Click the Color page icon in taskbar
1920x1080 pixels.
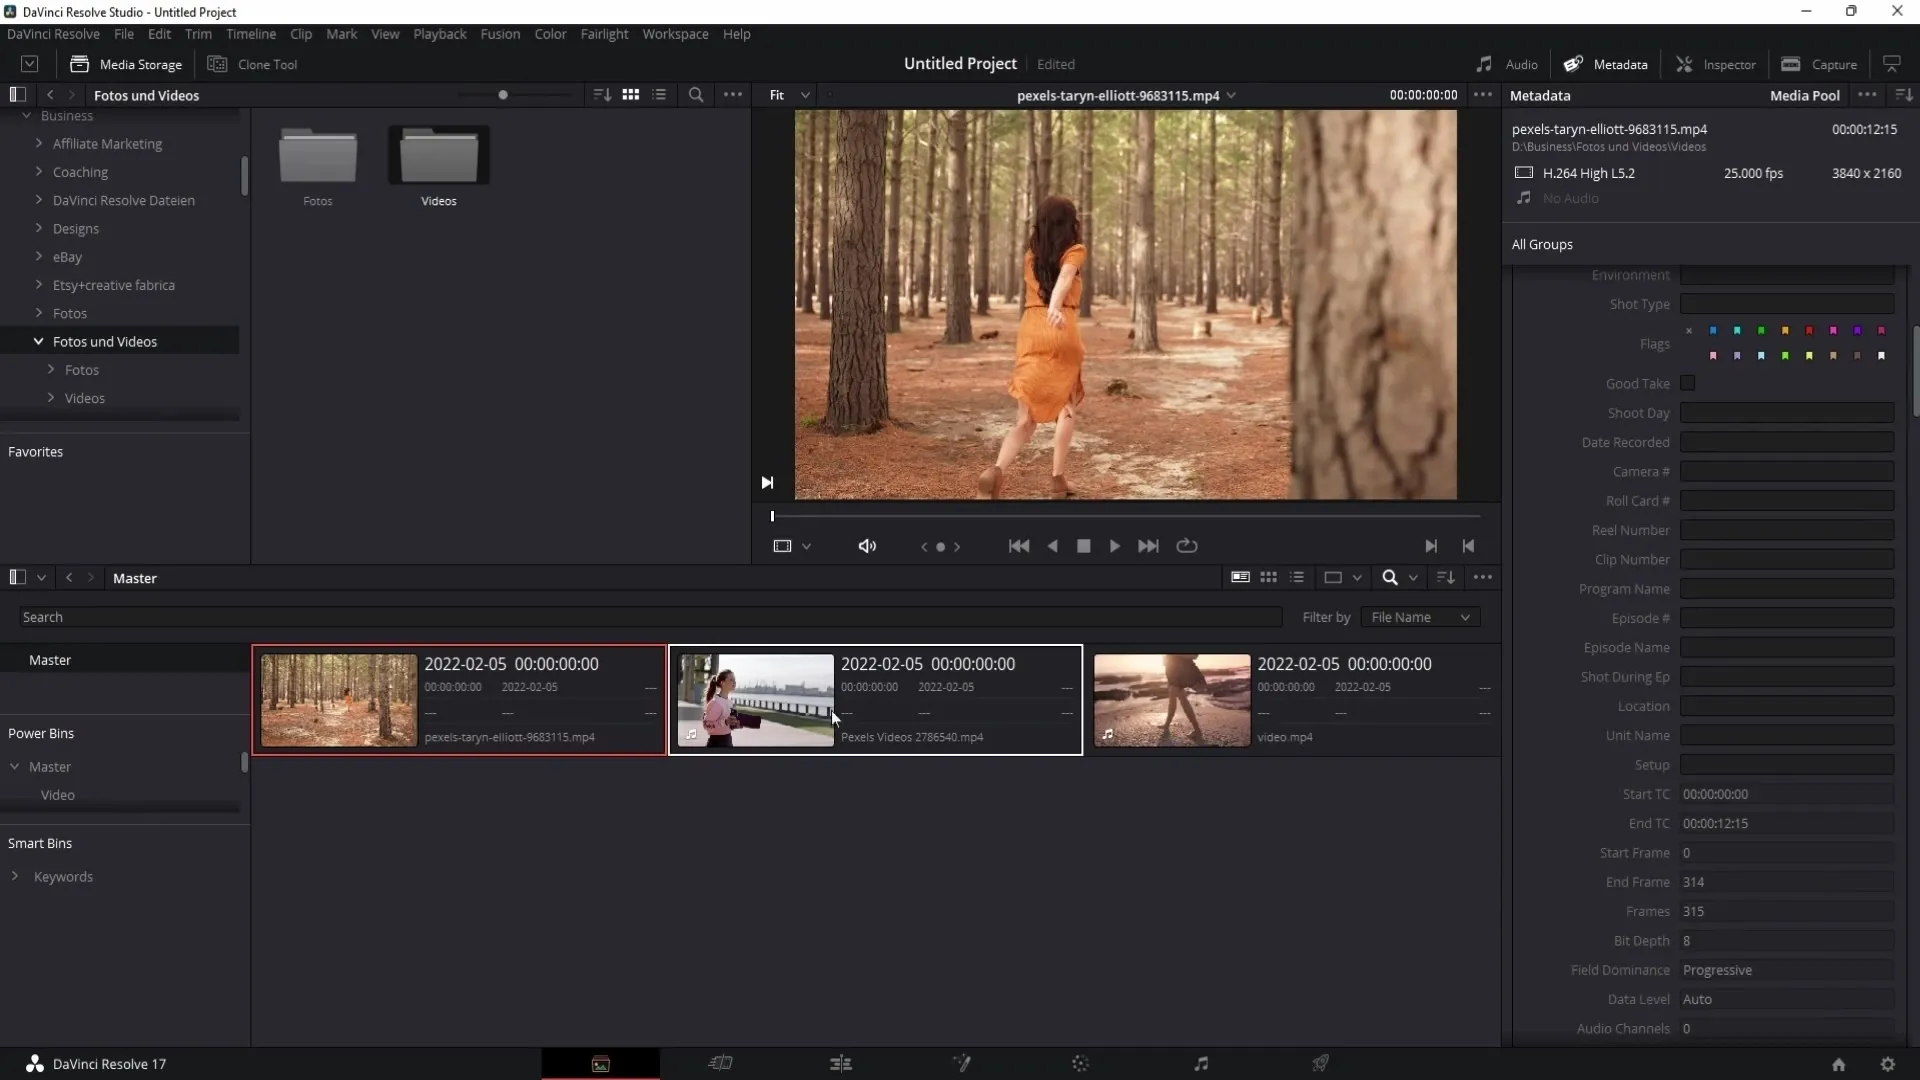[x=1081, y=1063]
